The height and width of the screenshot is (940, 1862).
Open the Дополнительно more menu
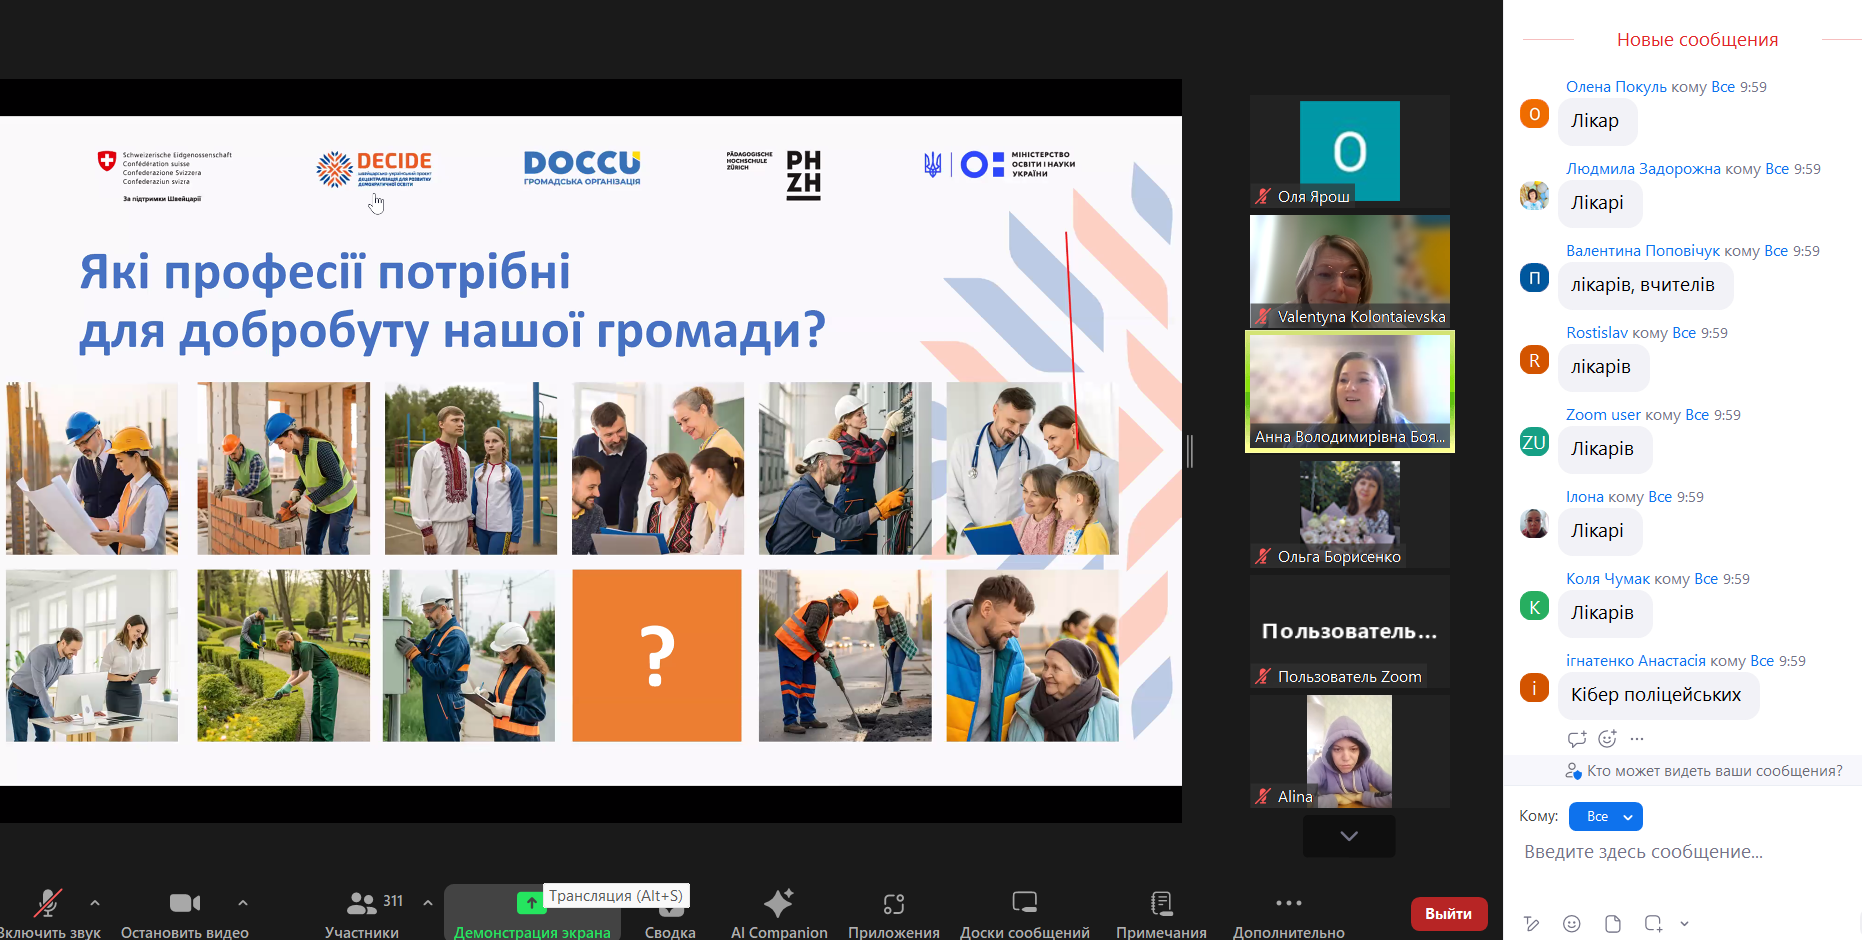tap(1288, 912)
